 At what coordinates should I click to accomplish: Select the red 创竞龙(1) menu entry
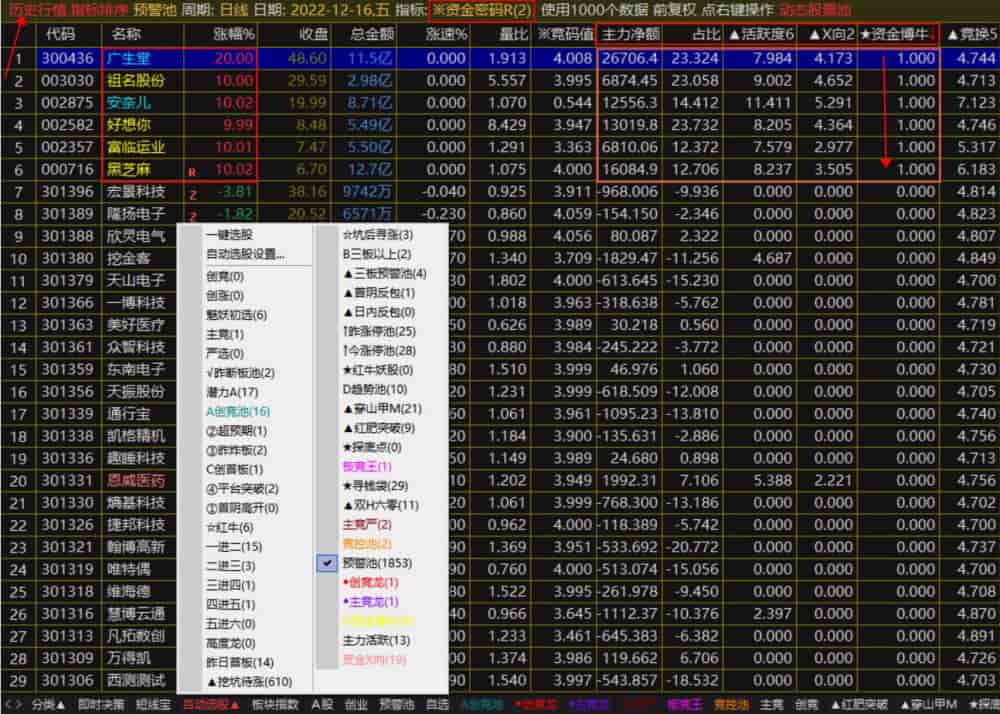pos(371,583)
